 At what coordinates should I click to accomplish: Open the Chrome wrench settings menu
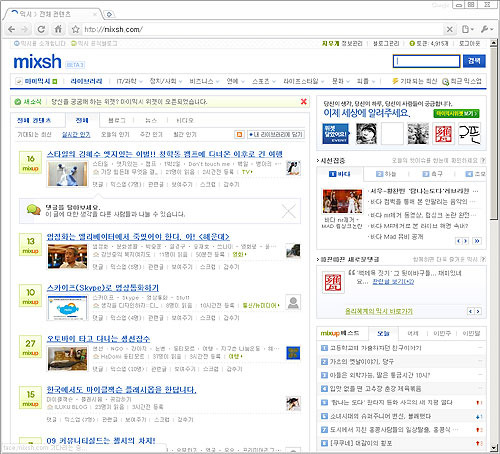pyautogui.click(x=487, y=29)
